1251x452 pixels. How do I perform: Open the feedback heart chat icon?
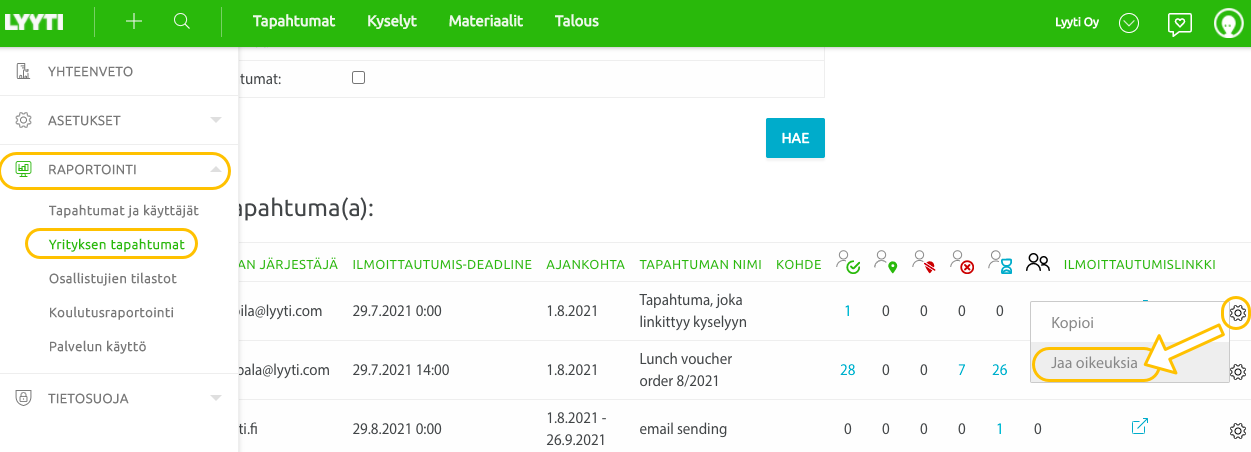click(x=1180, y=23)
